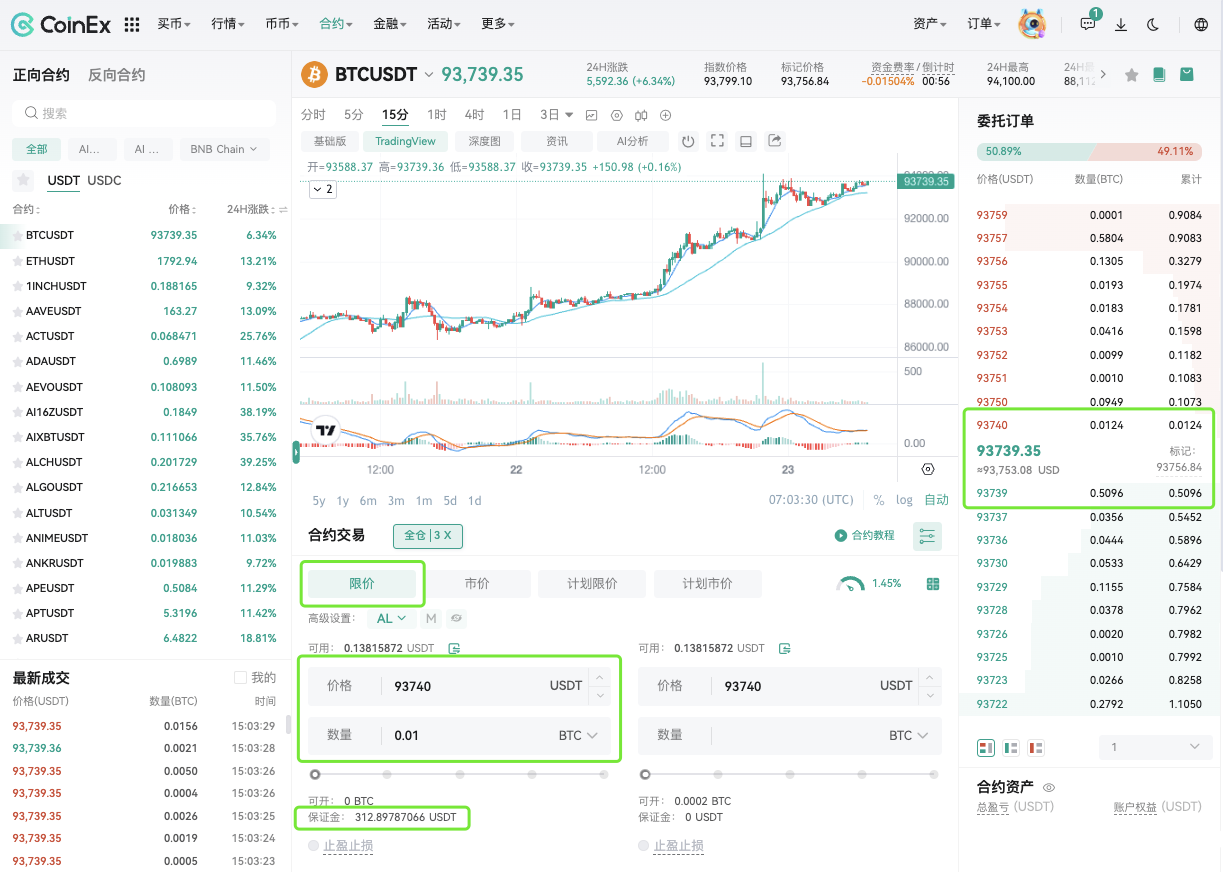The image size is (1223, 872).
Task: Add BTCUSDT to favorites with header star
Action: point(1132,75)
